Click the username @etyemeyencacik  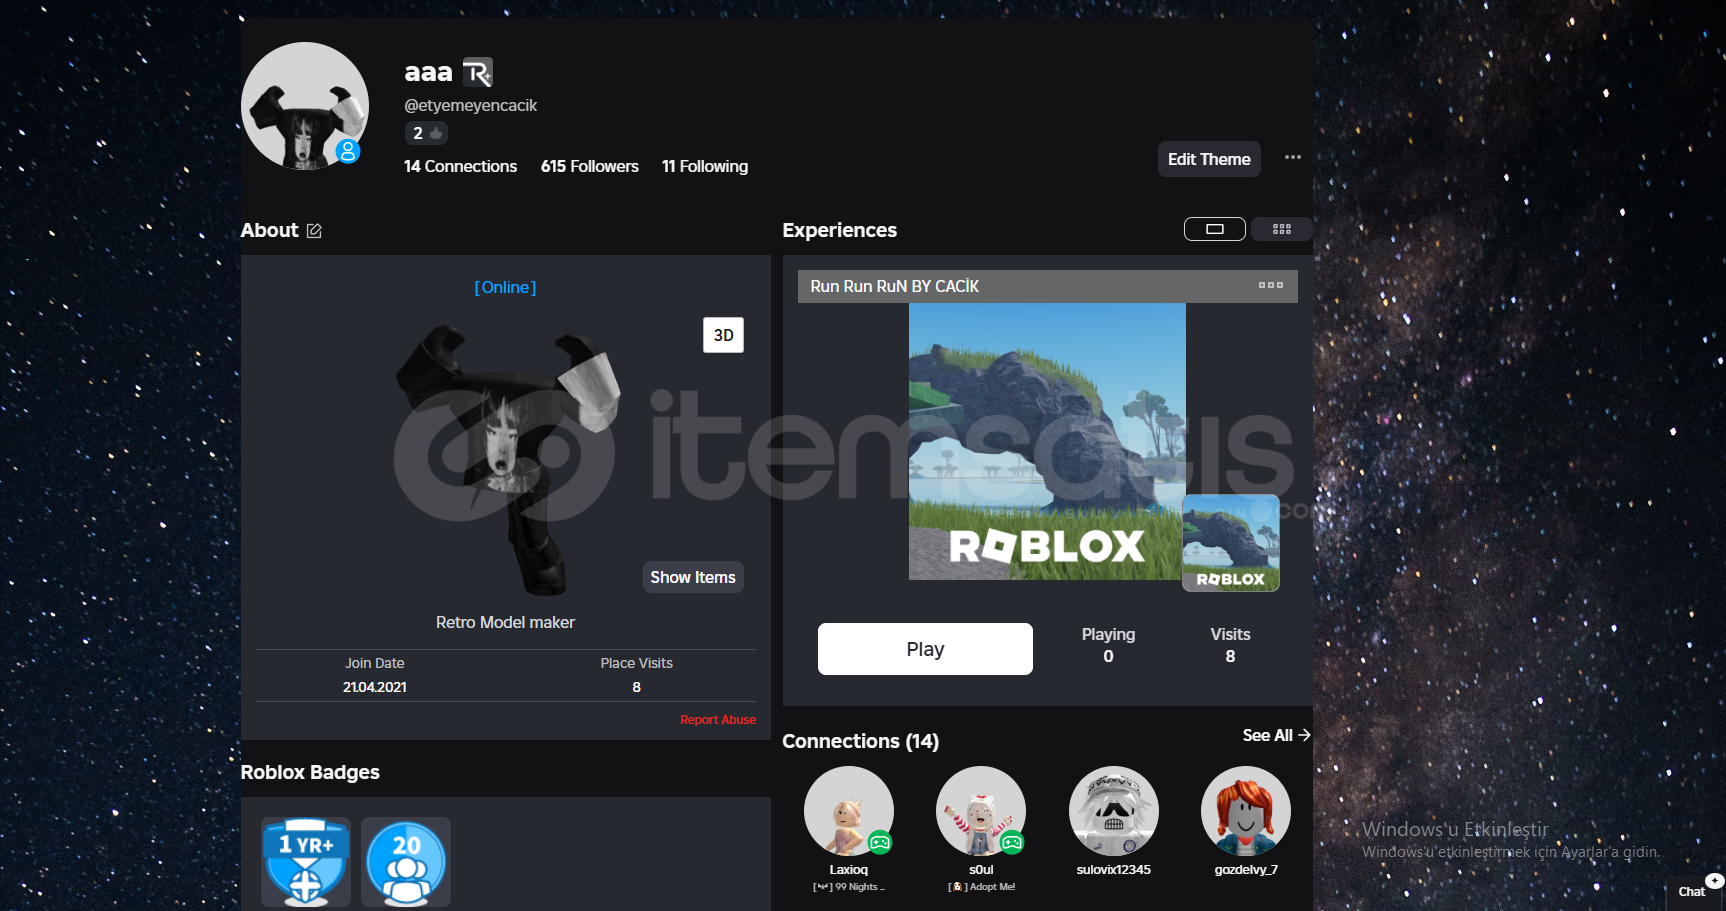point(470,105)
